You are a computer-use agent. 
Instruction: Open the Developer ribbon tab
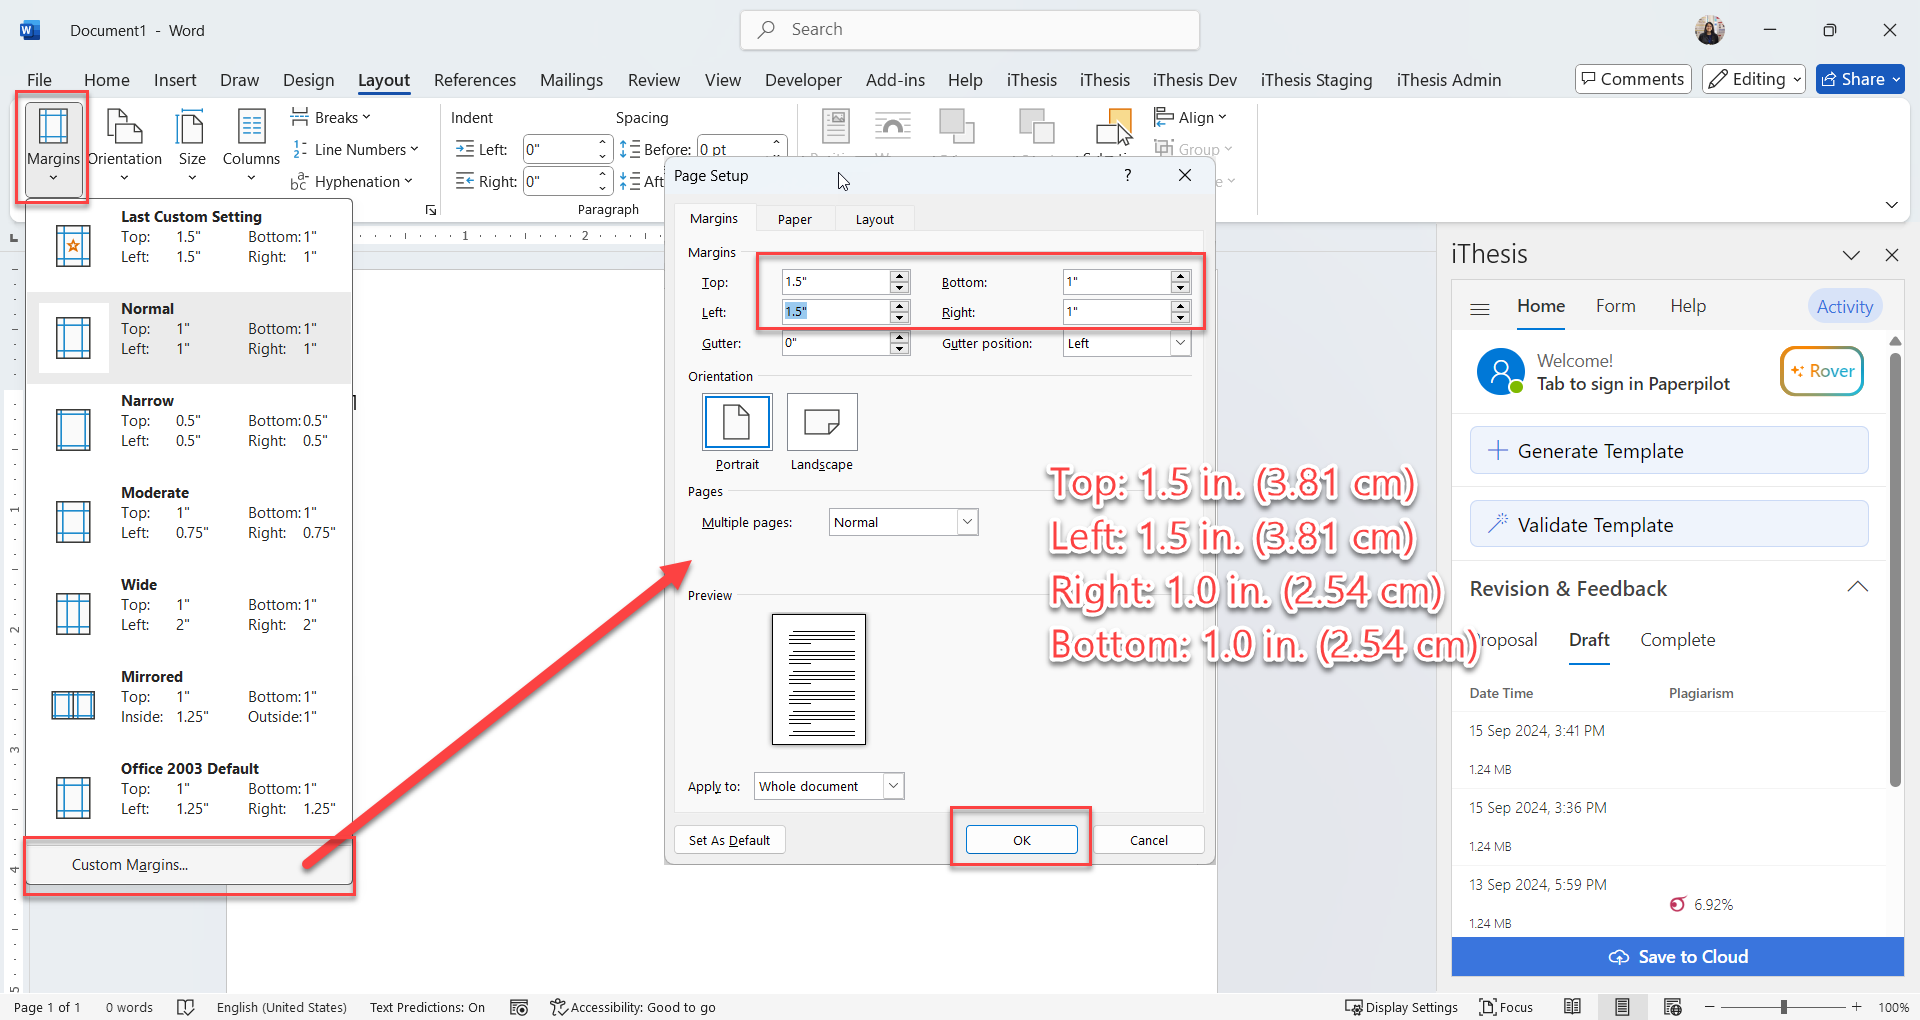(803, 80)
